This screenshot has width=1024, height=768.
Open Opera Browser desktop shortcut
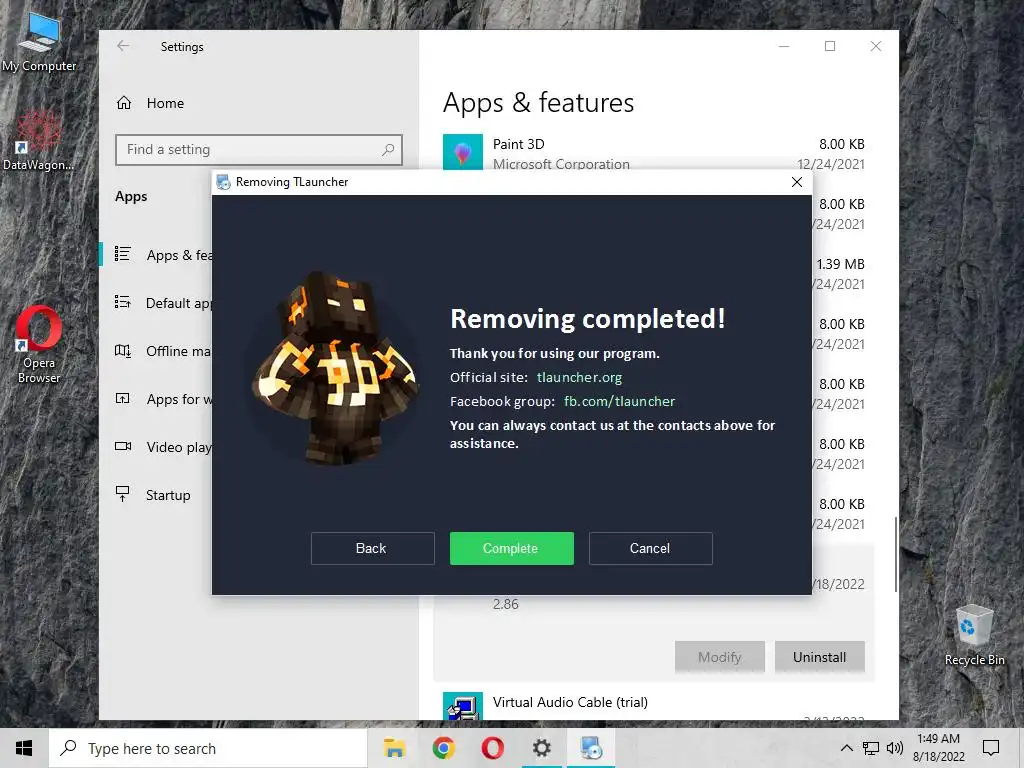point(39,344)
